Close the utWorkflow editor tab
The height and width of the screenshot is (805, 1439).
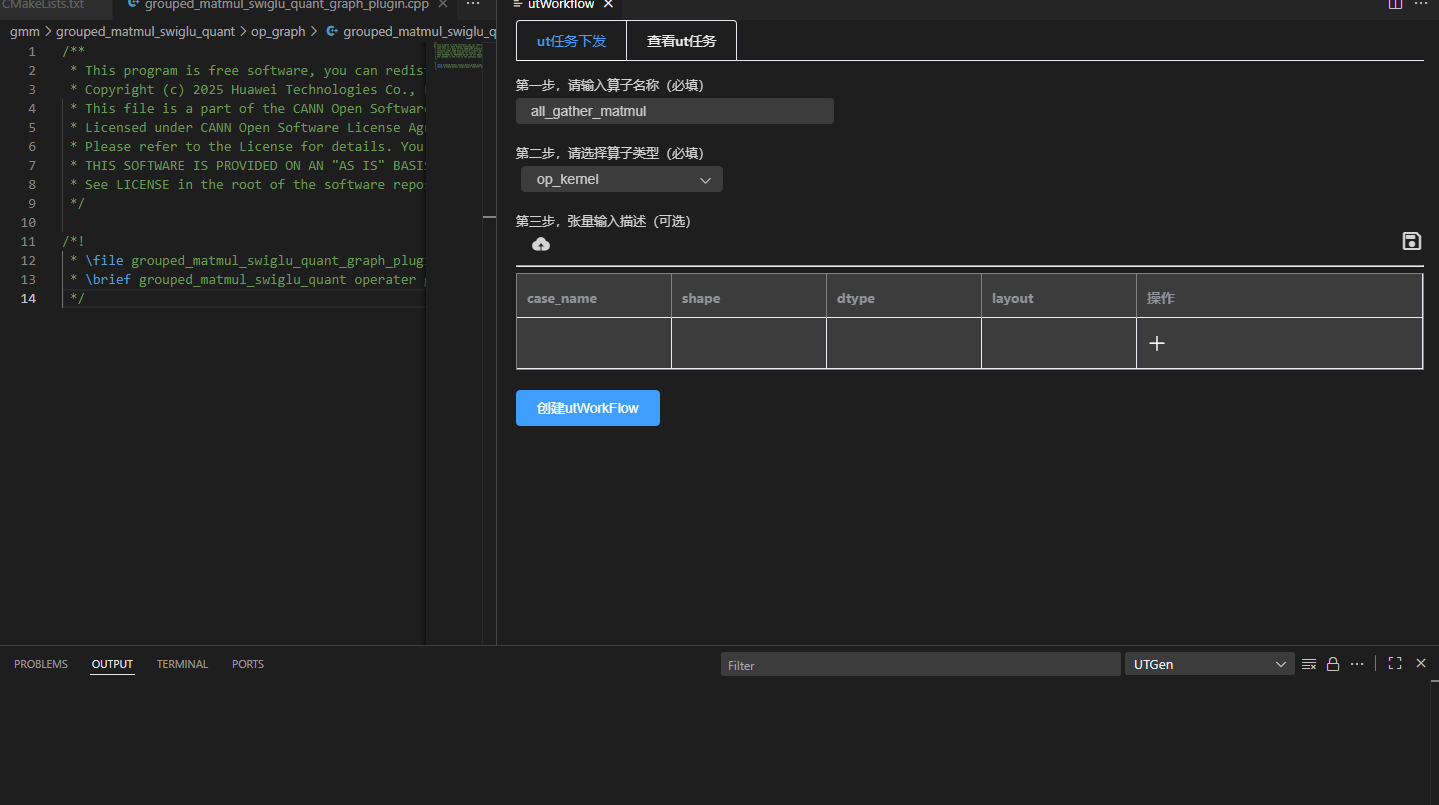click(607, 5)
